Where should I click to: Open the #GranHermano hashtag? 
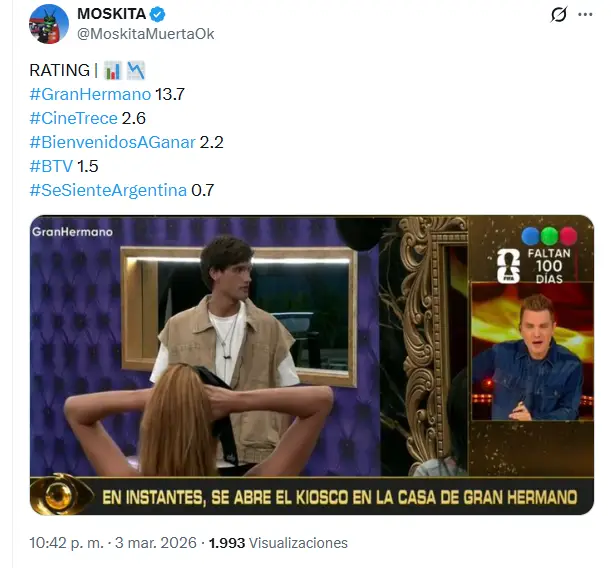[x=90, y=94]
